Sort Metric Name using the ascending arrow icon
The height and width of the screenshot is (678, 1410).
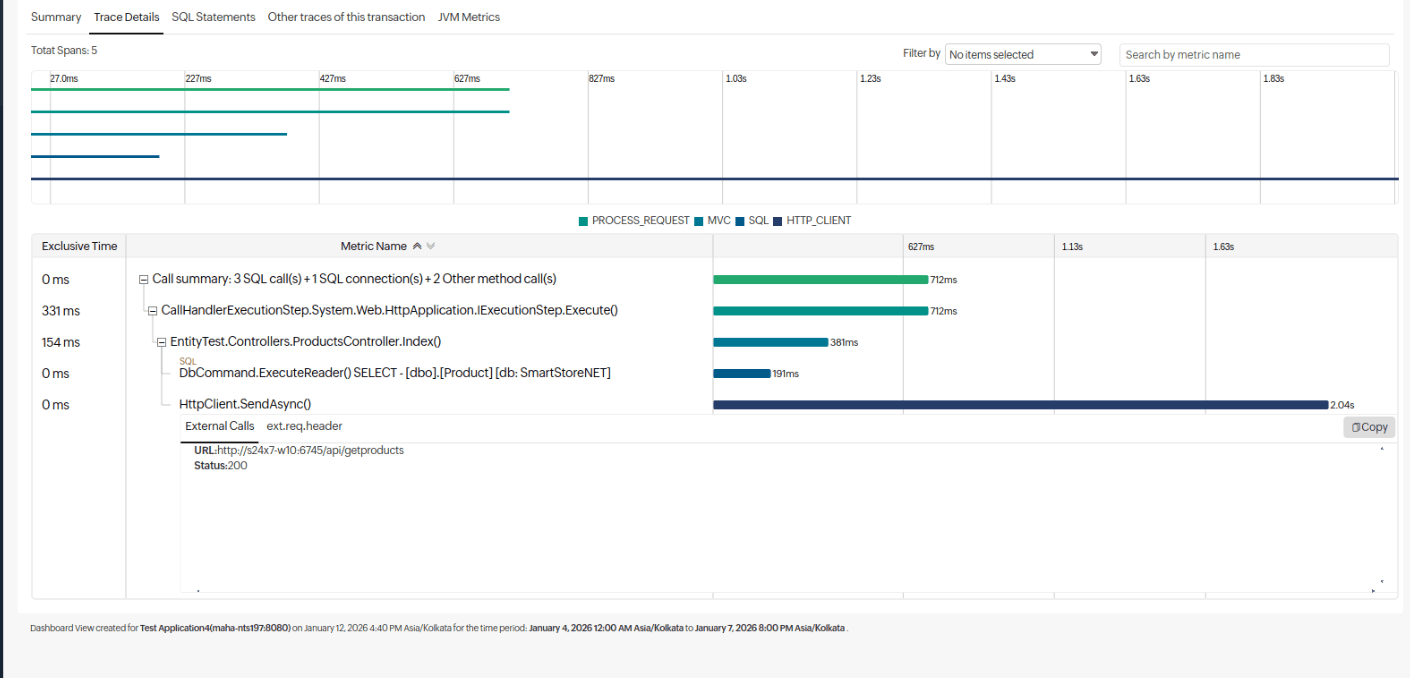(417, 245)
